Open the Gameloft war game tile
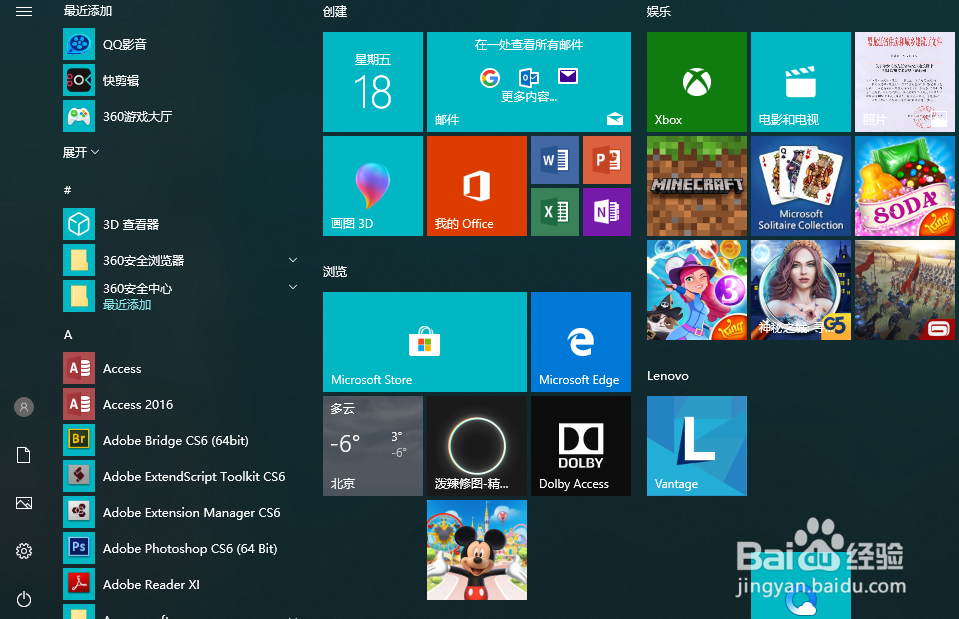 [905, 290]
